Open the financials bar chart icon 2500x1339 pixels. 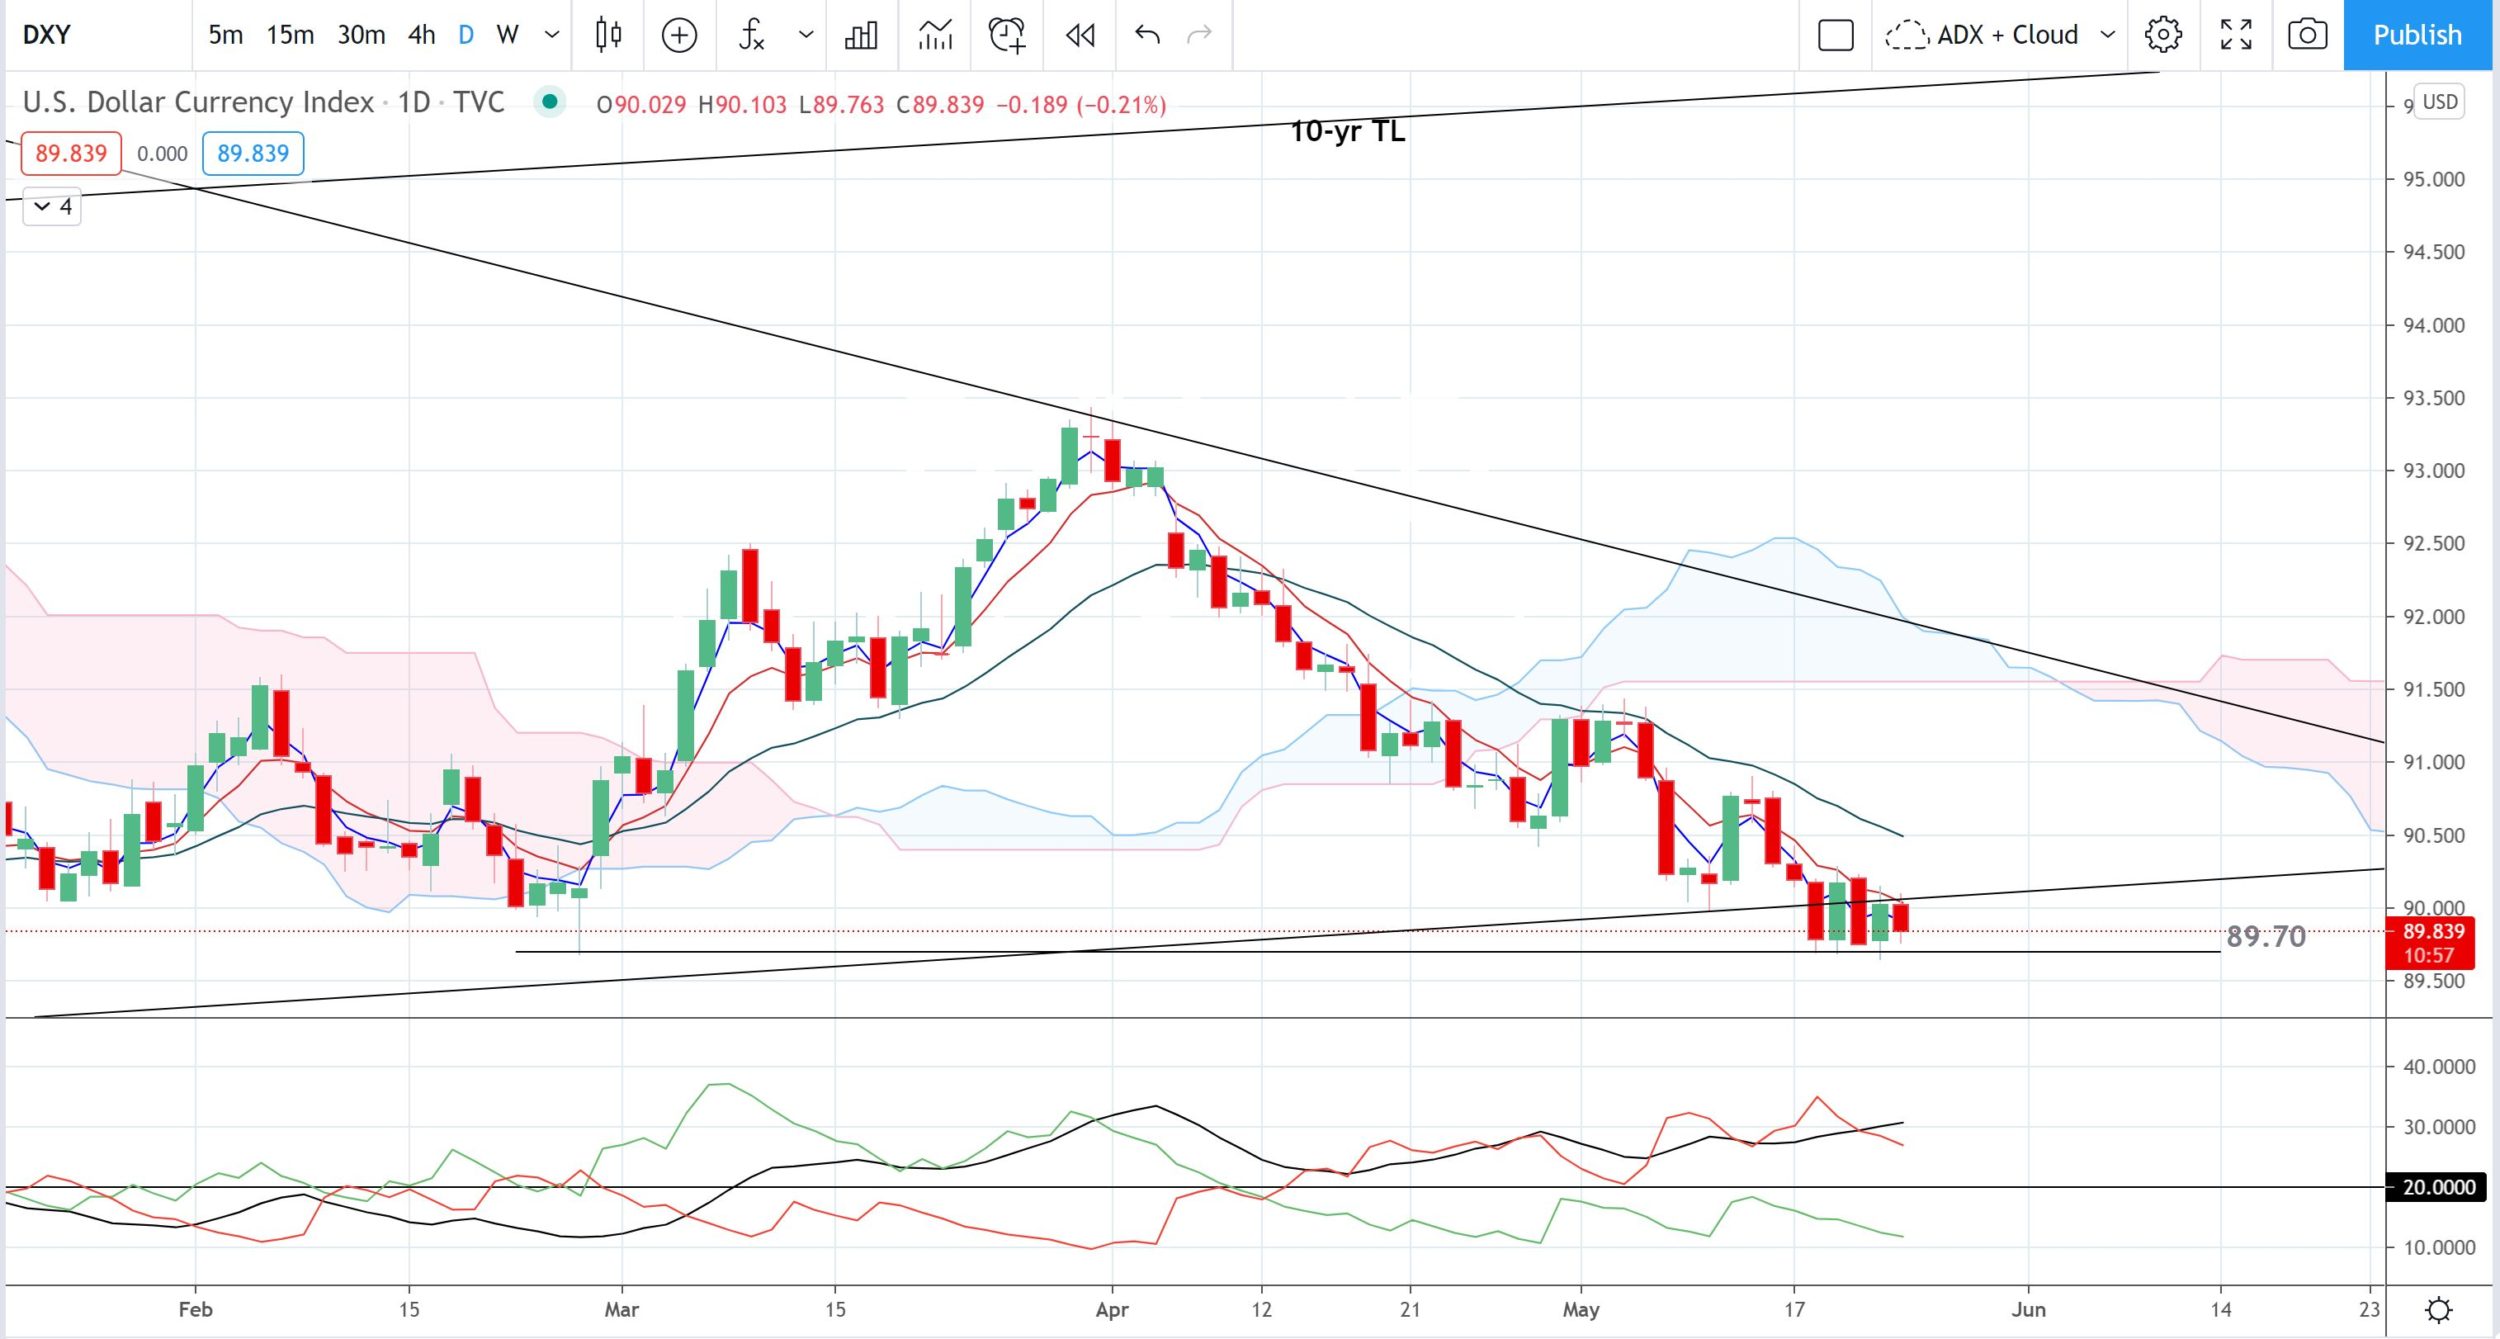(x=861, y=35)
